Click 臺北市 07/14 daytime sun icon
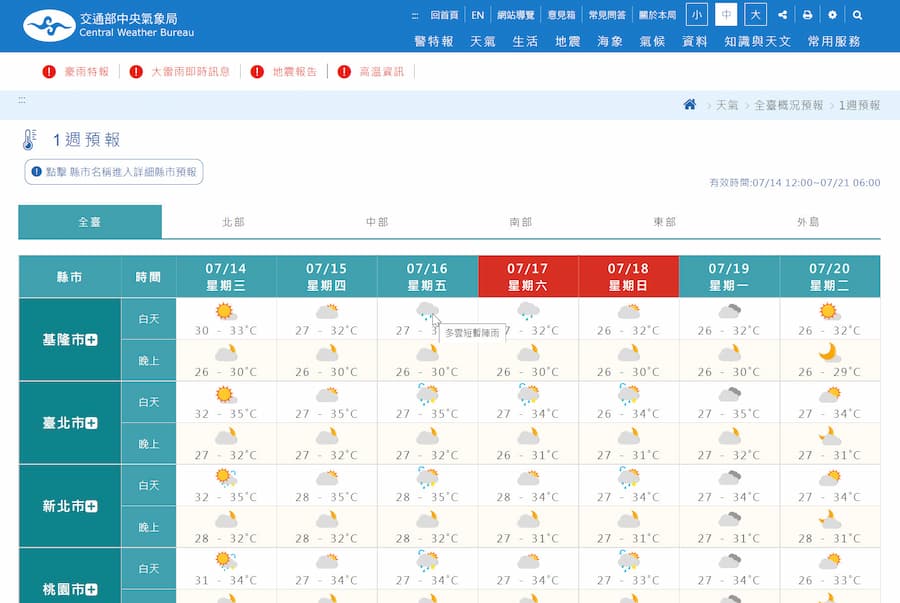The height and width of the screenshot is (603, 900). (x=226, y=395)
